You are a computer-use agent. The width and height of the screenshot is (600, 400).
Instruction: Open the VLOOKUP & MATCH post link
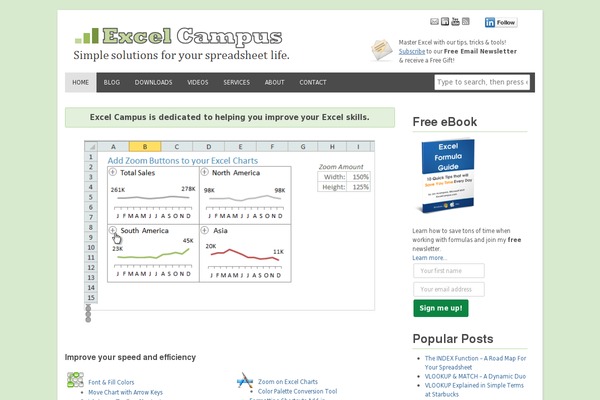point(475,376)
